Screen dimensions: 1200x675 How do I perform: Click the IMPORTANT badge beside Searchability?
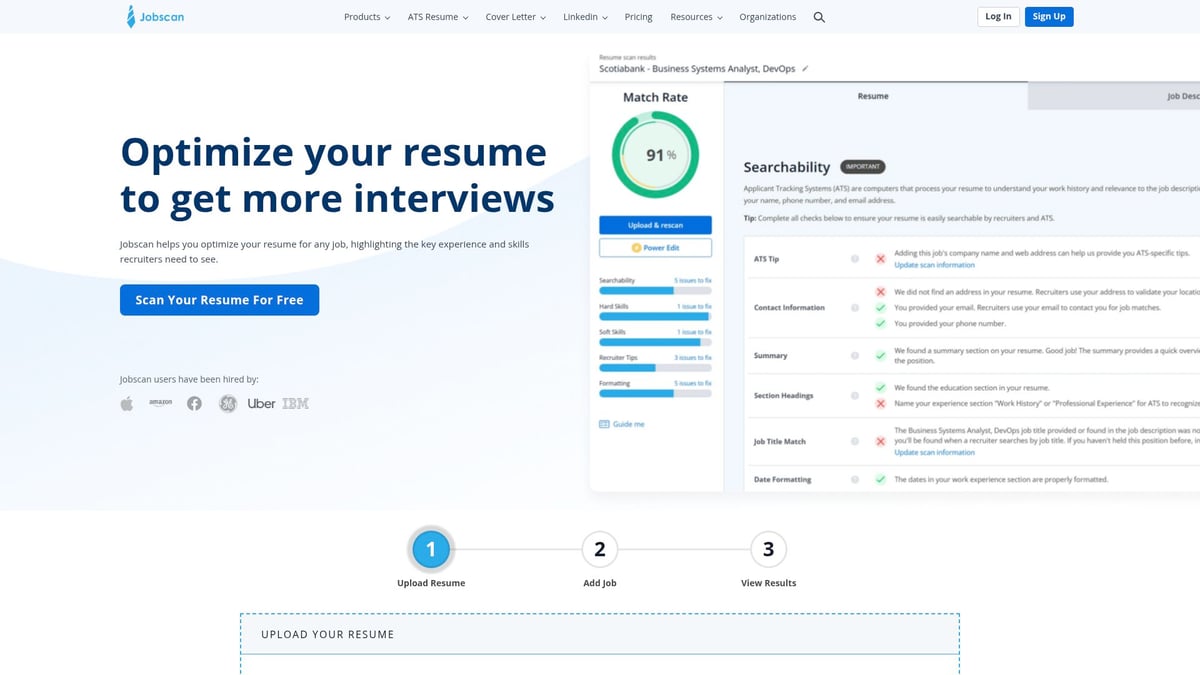[862, 167]
